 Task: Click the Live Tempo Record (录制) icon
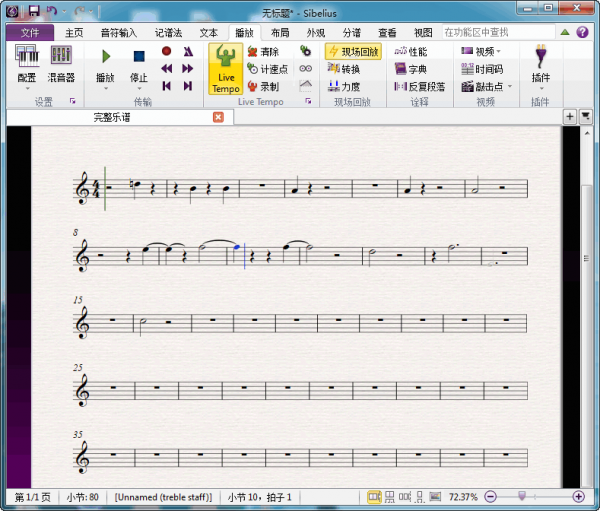pos(262,86)
